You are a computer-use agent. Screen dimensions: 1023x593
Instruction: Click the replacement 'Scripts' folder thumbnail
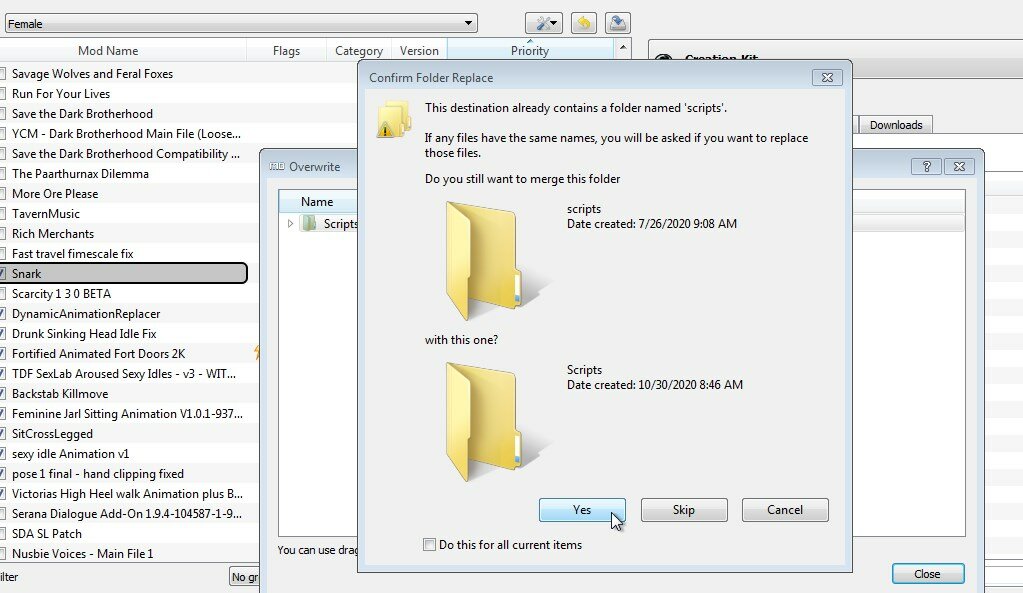(496, 421)
